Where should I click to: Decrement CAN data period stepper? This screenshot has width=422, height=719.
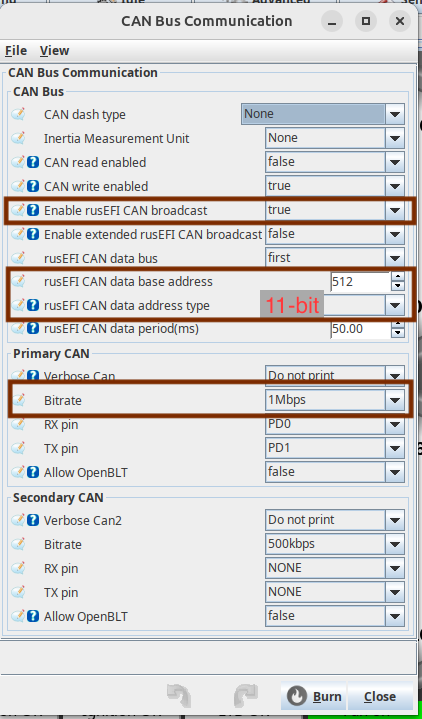coord(398,334)
